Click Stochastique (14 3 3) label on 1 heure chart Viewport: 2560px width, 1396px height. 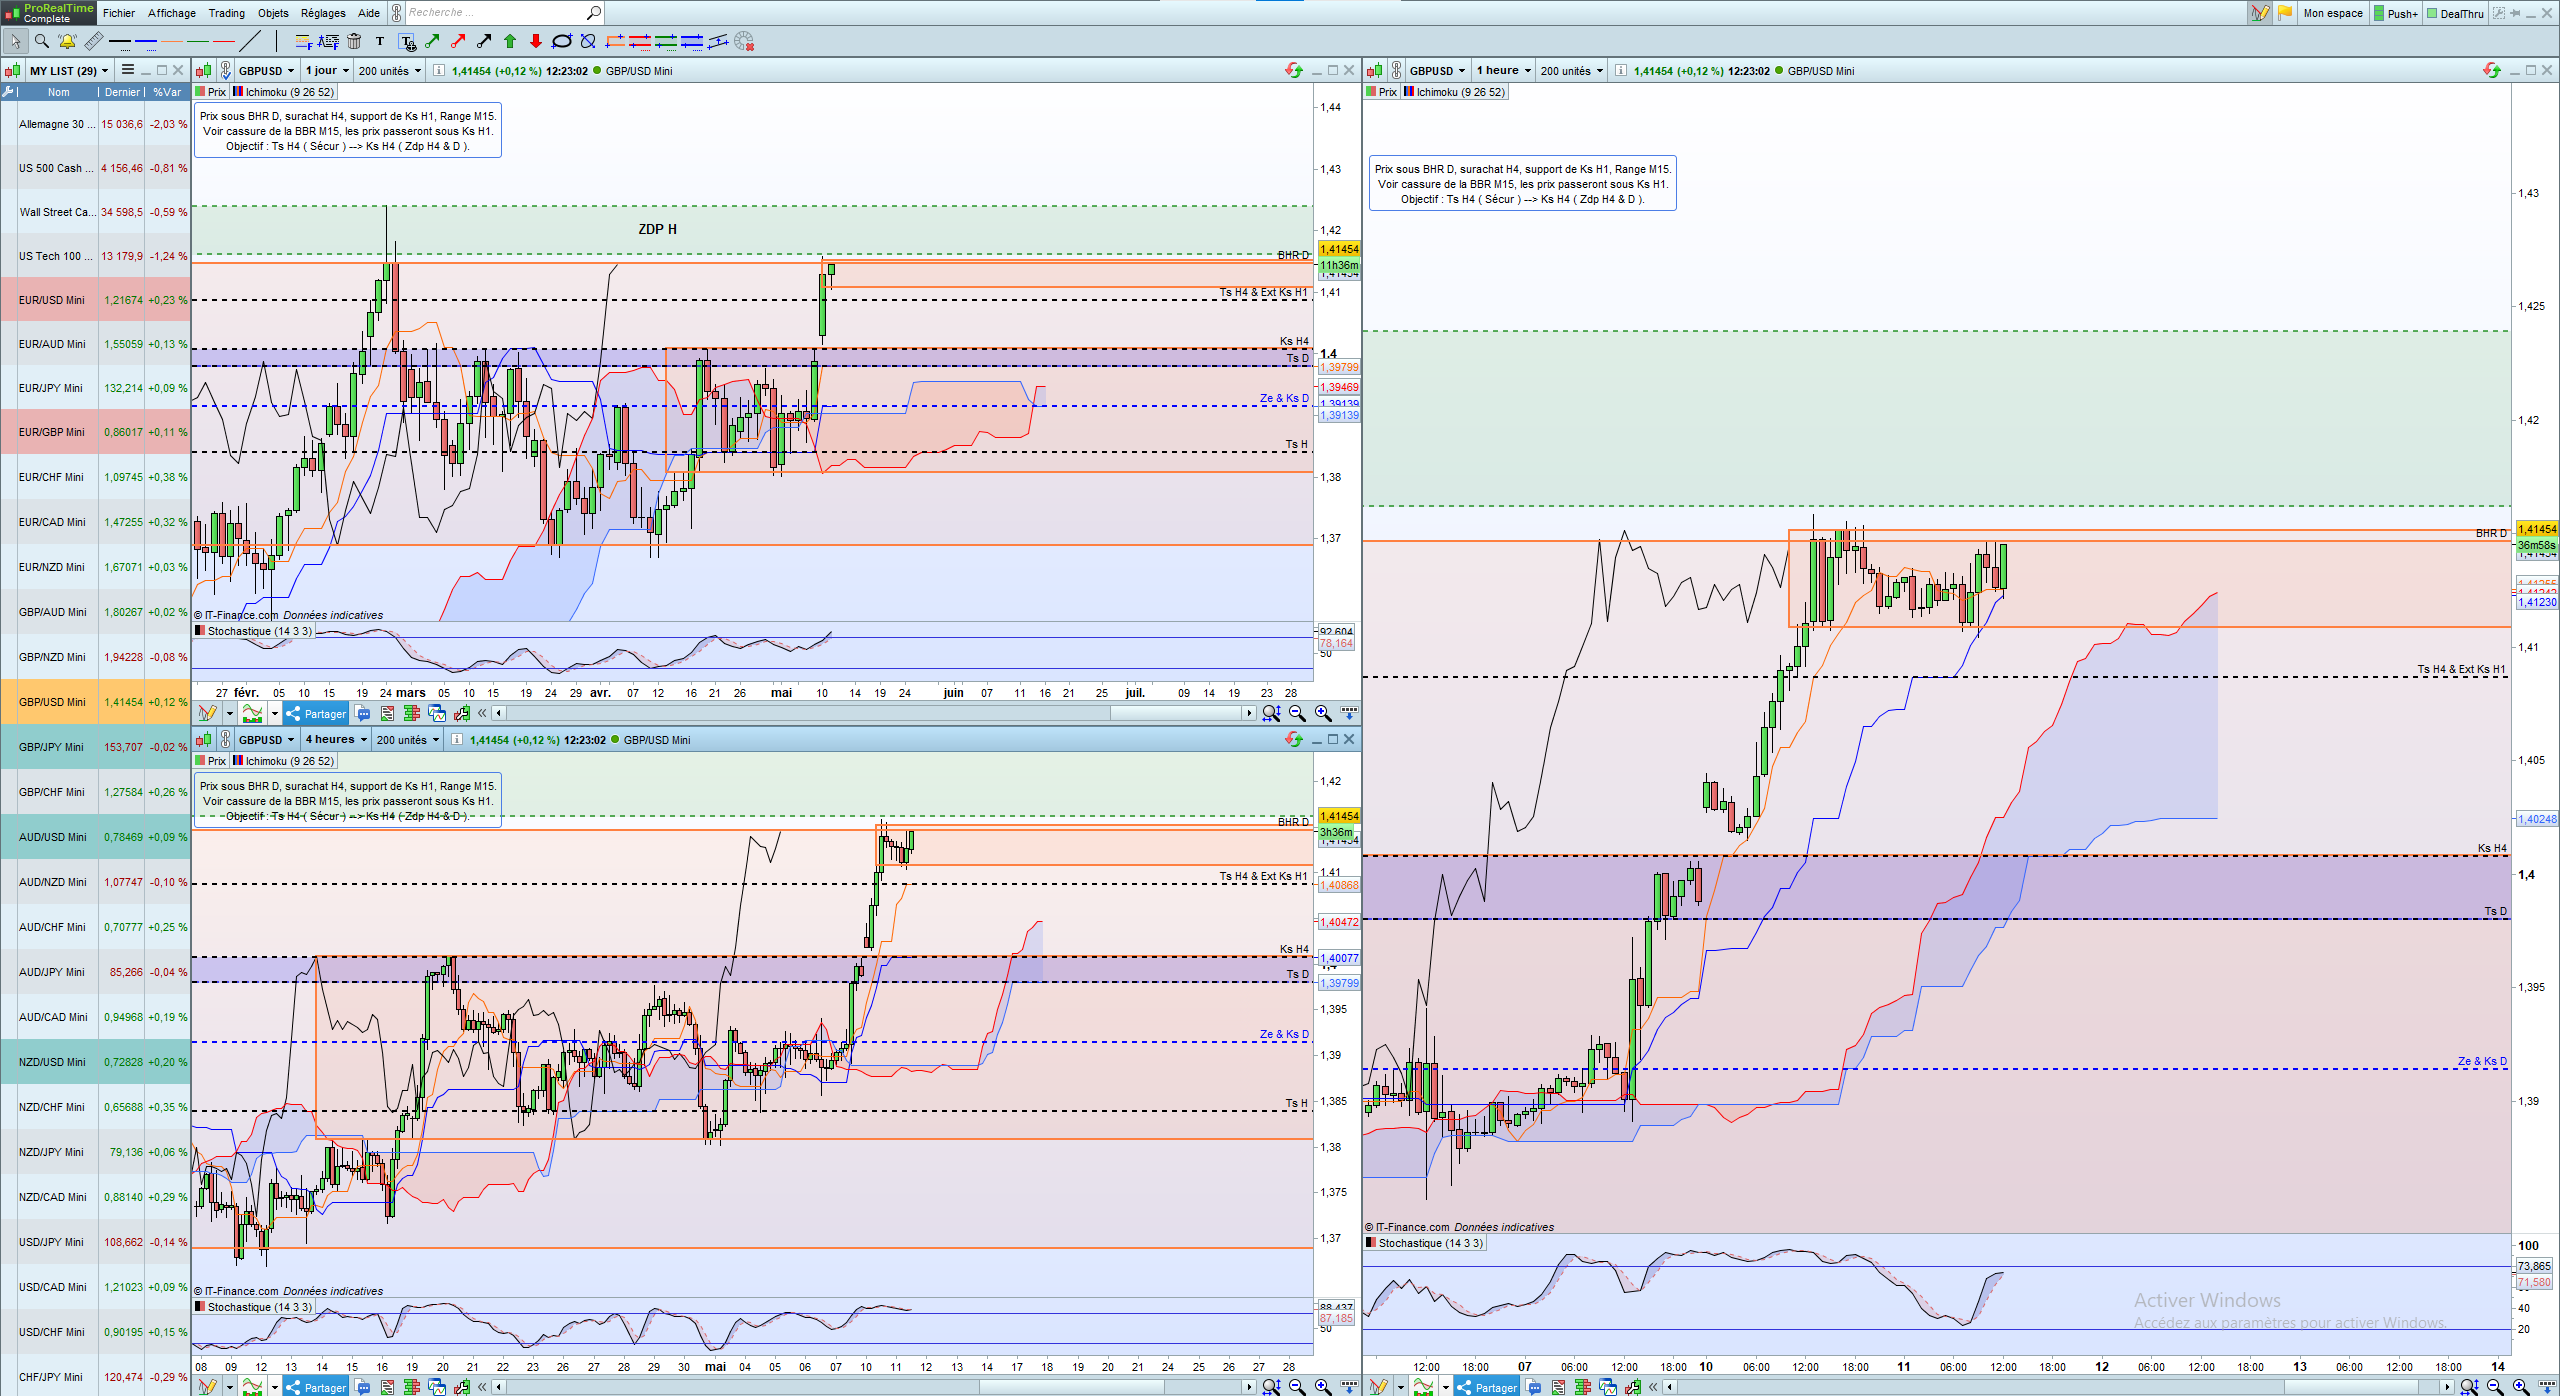tap(1424, 1243)
